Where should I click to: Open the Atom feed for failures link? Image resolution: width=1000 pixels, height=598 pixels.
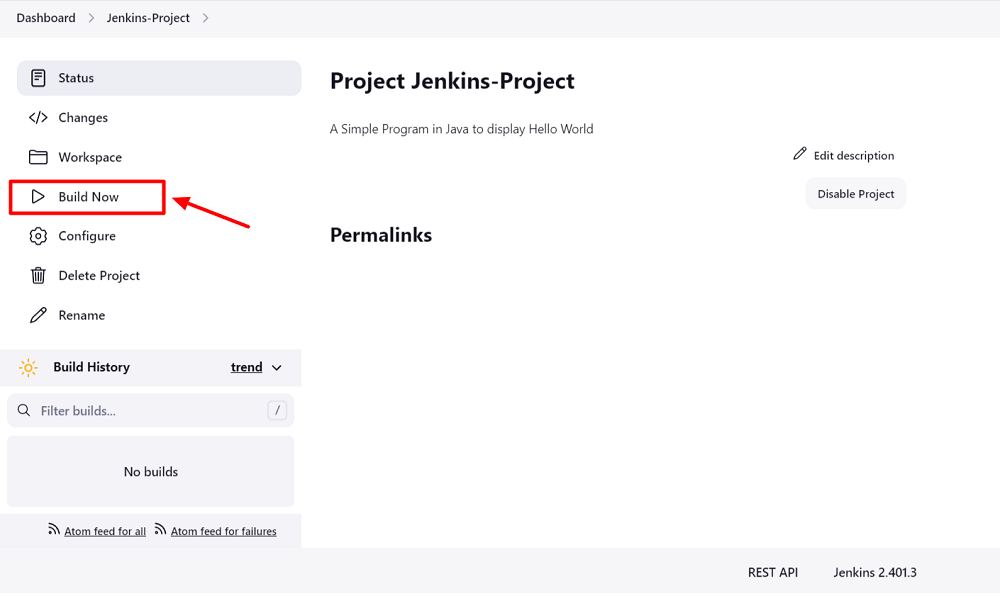coord(223,531)
